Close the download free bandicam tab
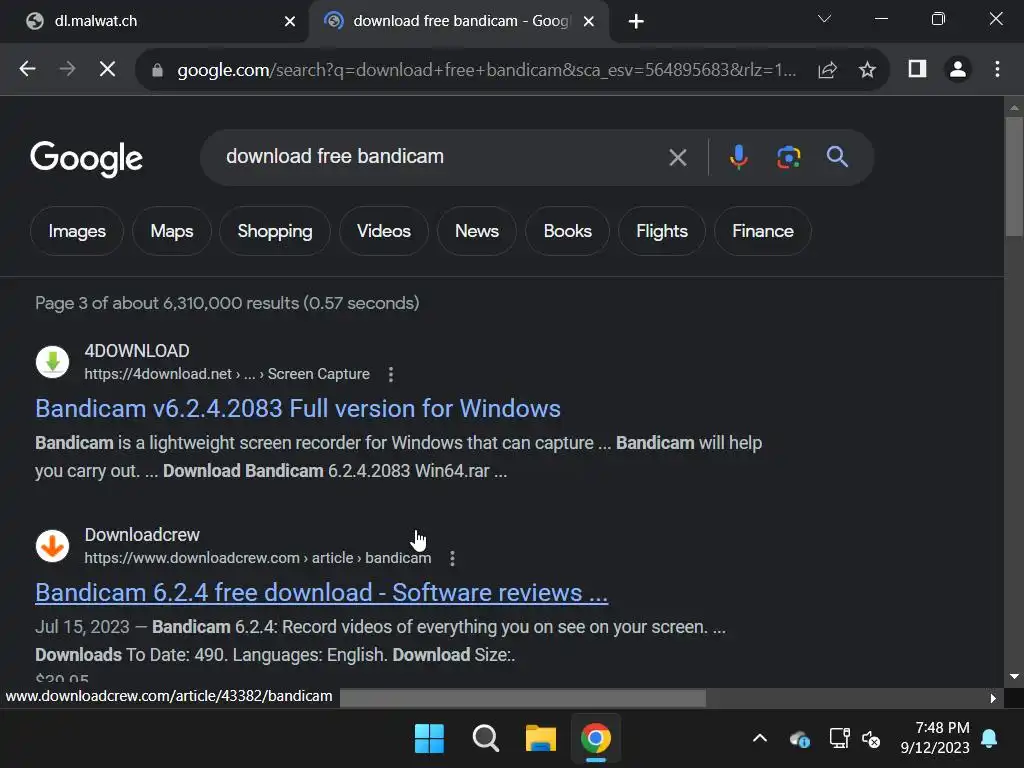 click(x=588, y=22)
